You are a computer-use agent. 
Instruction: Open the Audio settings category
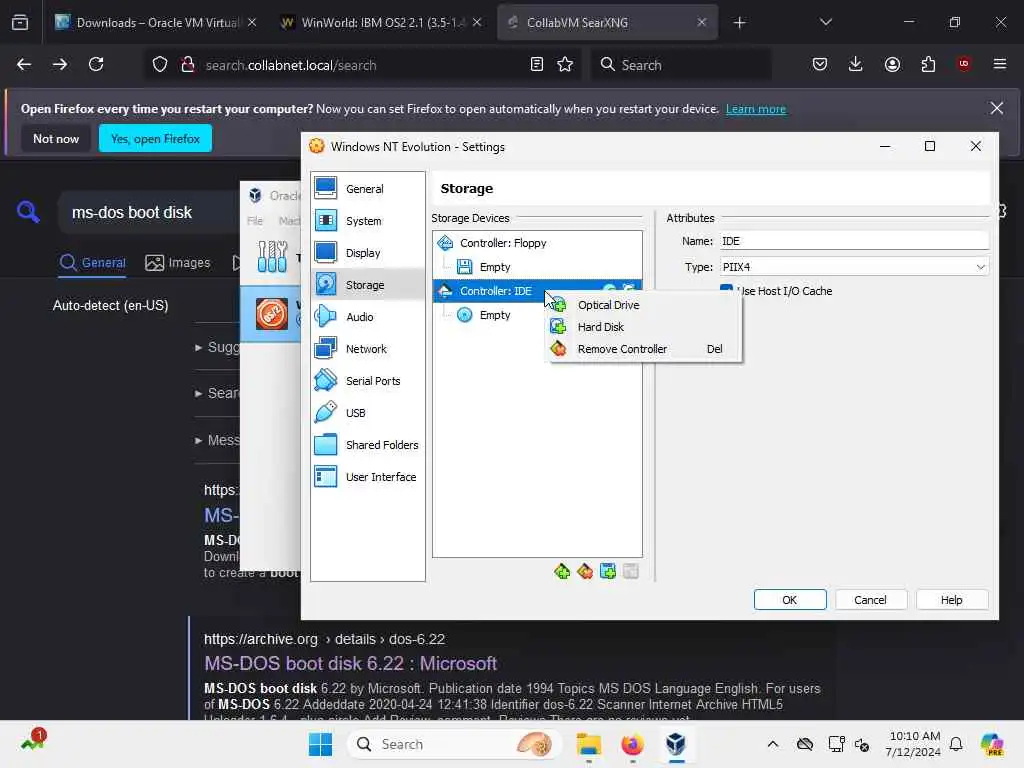368,317
